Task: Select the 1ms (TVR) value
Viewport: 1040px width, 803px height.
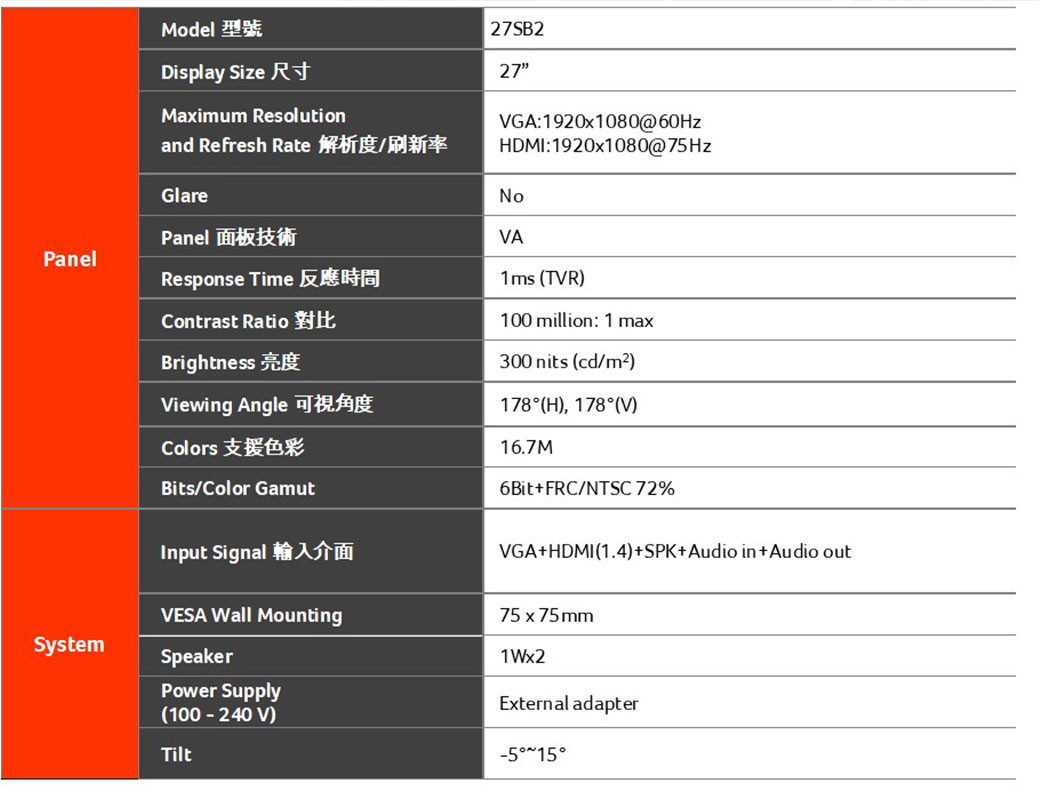Action: coord(542,279)
